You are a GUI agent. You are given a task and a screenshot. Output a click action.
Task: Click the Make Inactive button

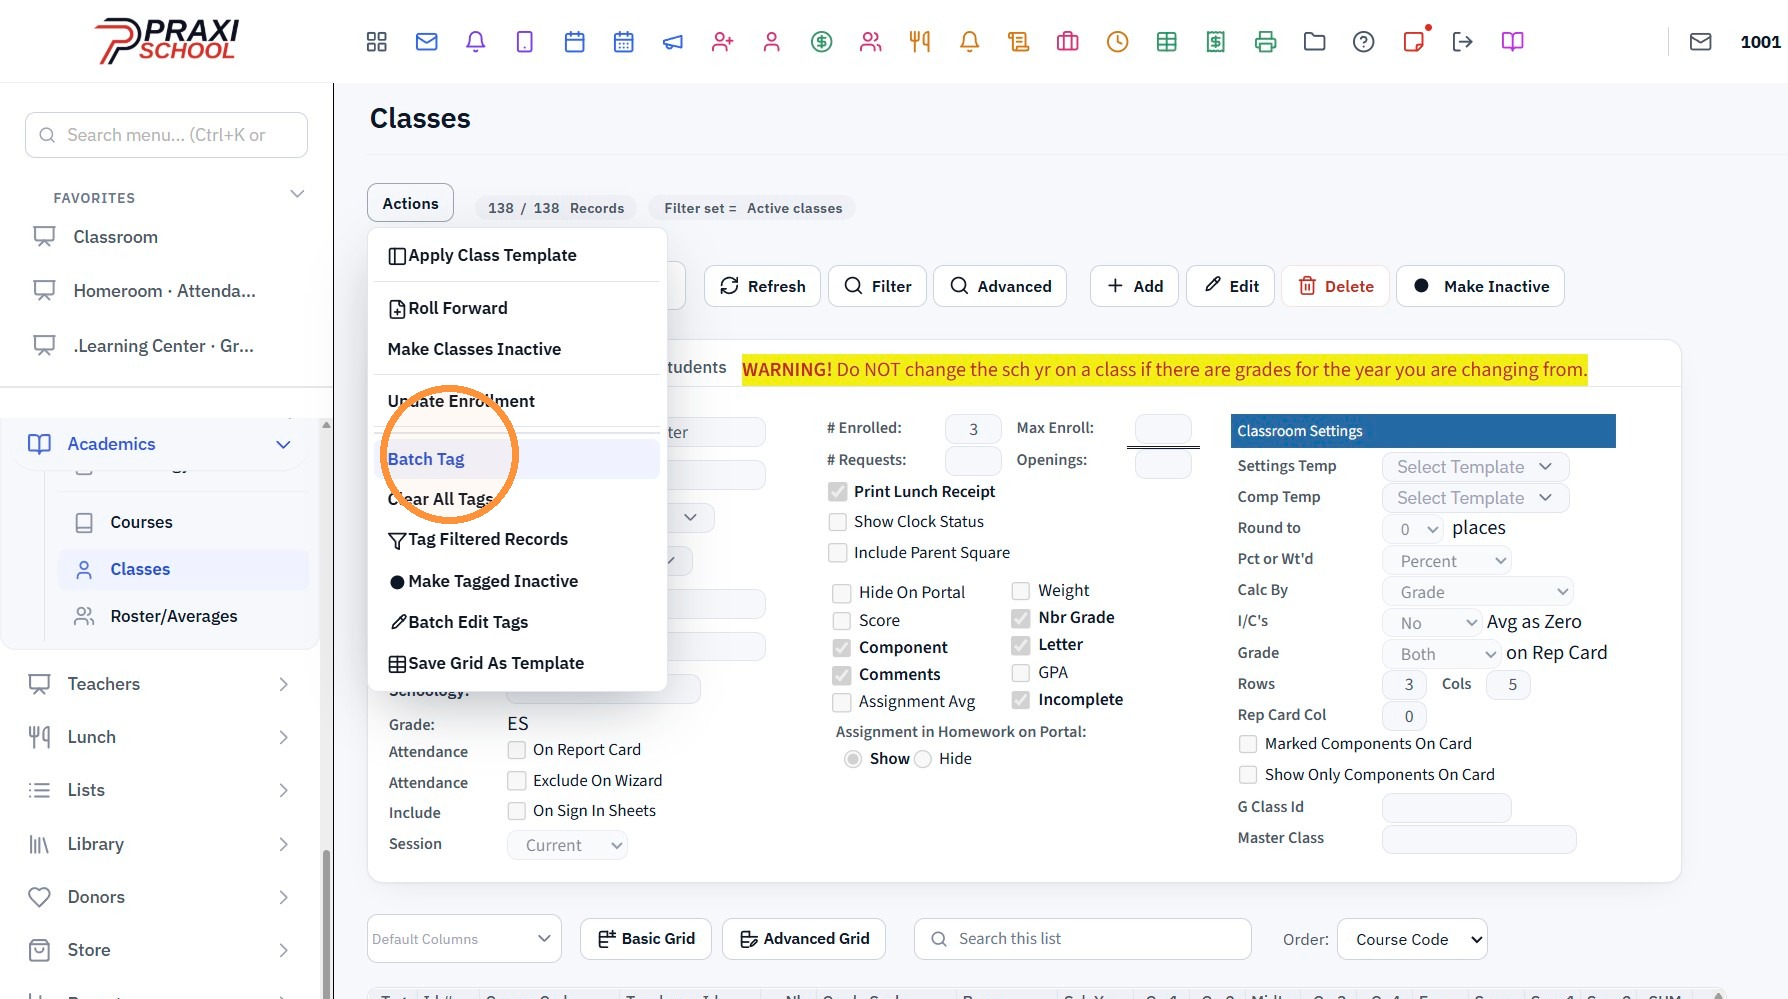pos(1480,286)
